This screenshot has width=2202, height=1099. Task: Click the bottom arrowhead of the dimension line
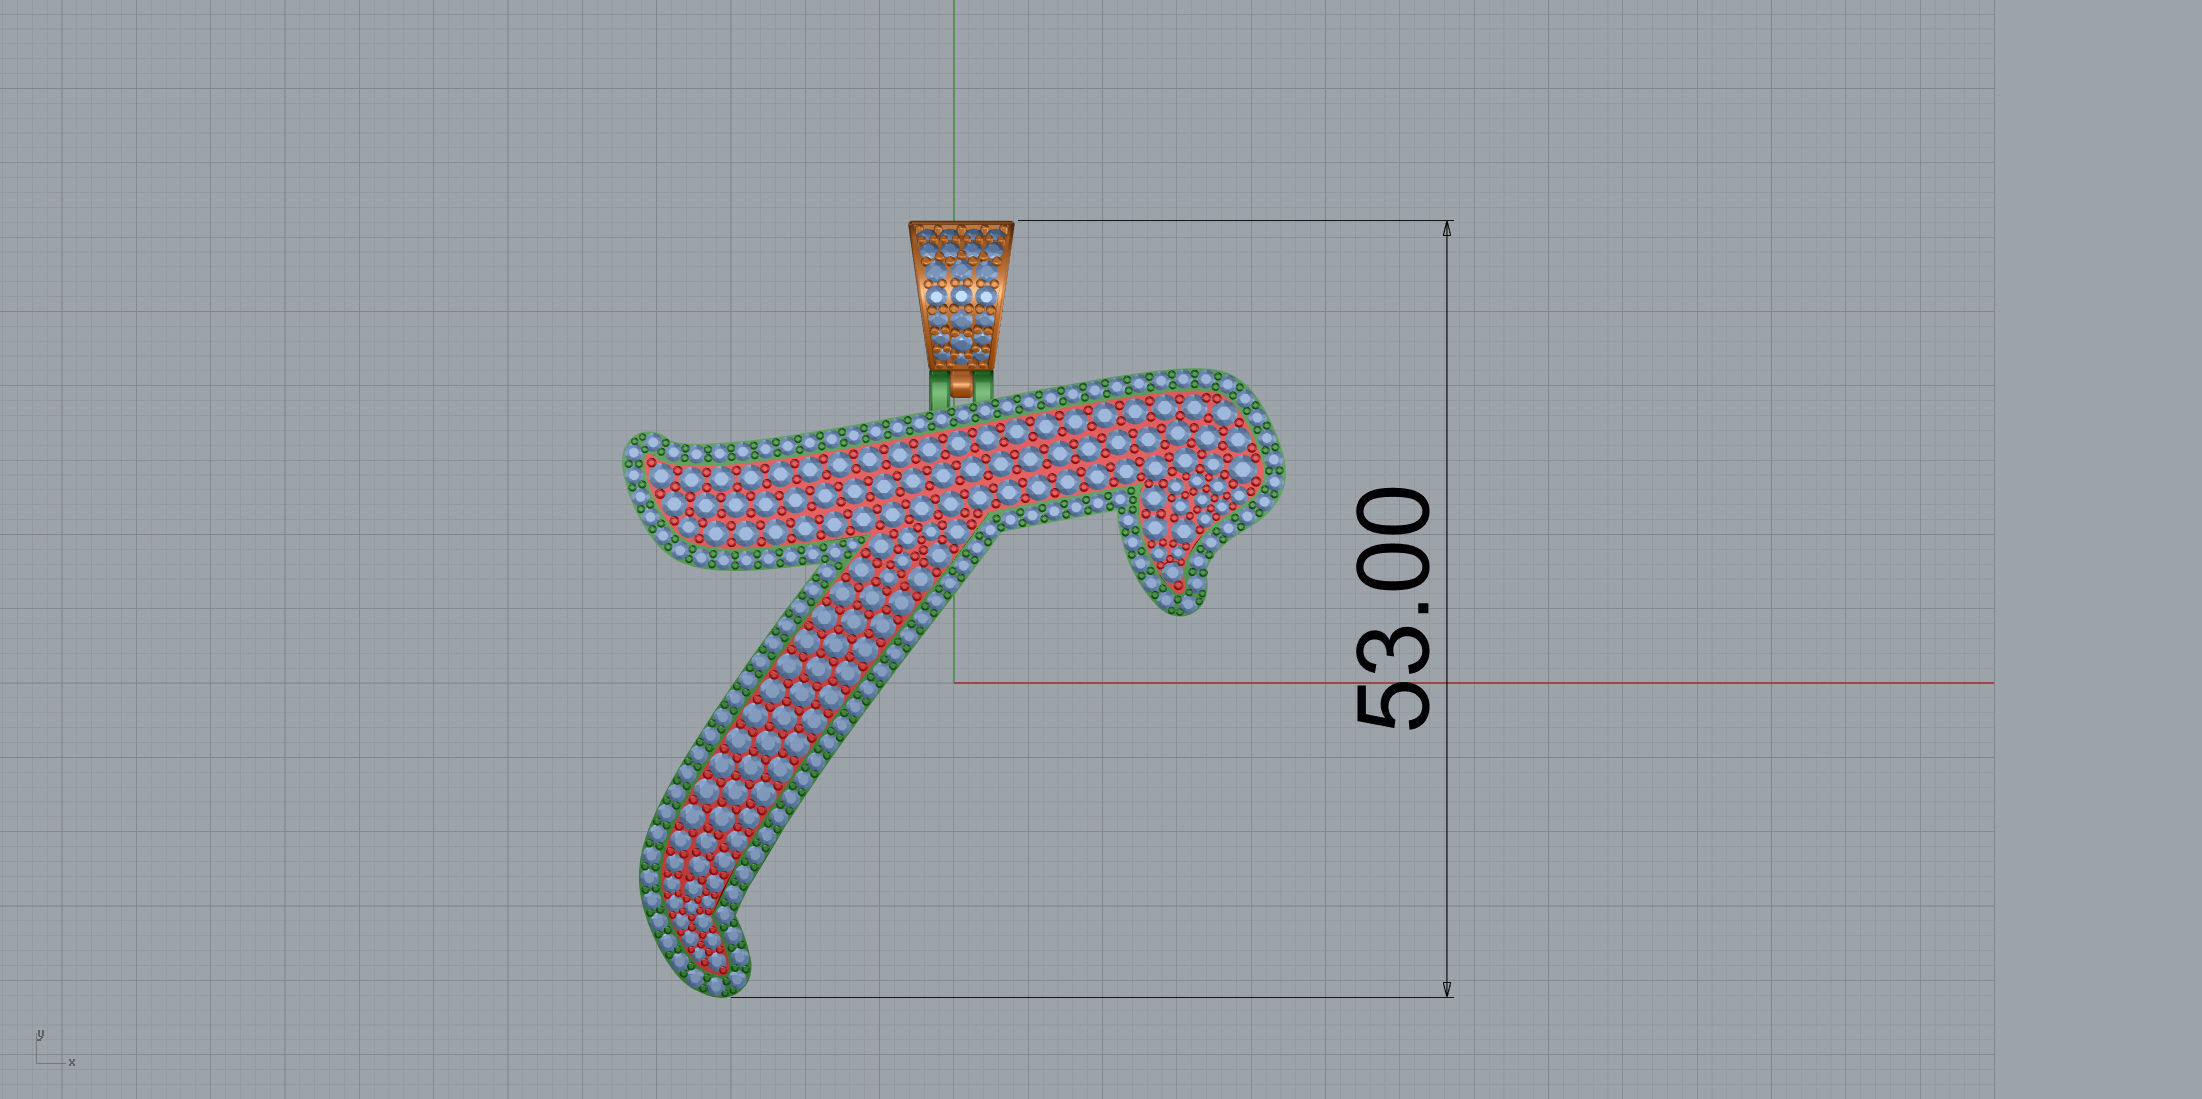1447,989
